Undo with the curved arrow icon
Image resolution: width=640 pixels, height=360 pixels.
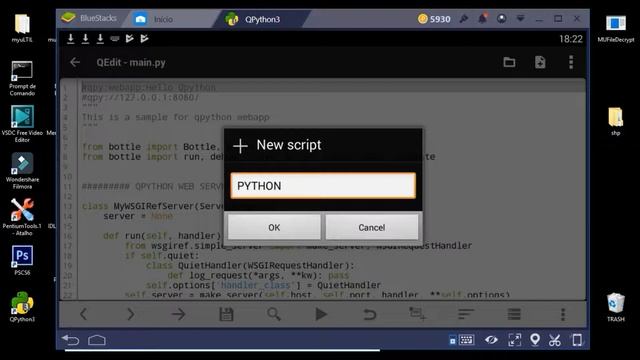point(369,314)
